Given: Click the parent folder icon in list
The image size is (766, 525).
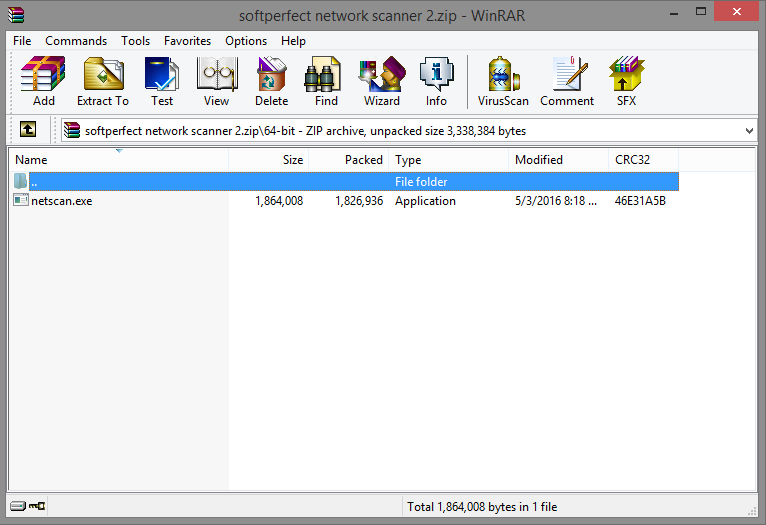Looking at the screenshot, I should [x=20, y=181].
